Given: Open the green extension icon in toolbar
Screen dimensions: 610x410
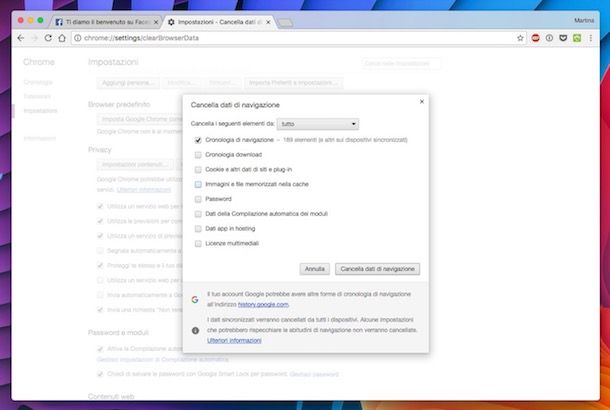Looking at the screenshot, I should [x=577, y=38].
